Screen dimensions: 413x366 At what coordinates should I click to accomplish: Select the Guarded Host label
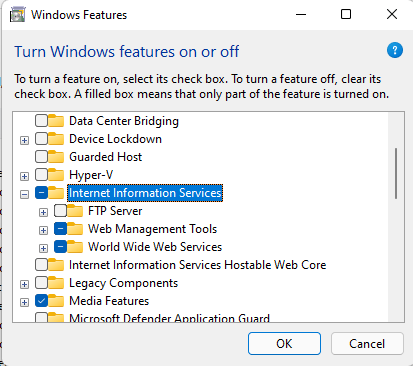click(x=105, y=157)
